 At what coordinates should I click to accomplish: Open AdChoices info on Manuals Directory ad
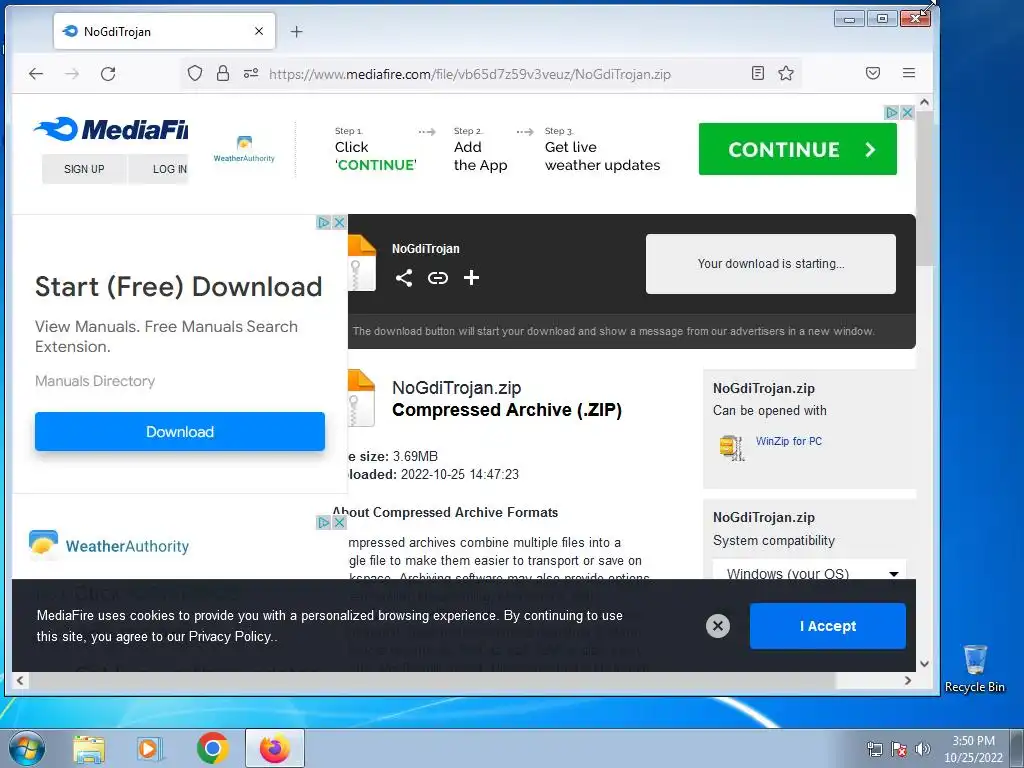pos(324,222)
